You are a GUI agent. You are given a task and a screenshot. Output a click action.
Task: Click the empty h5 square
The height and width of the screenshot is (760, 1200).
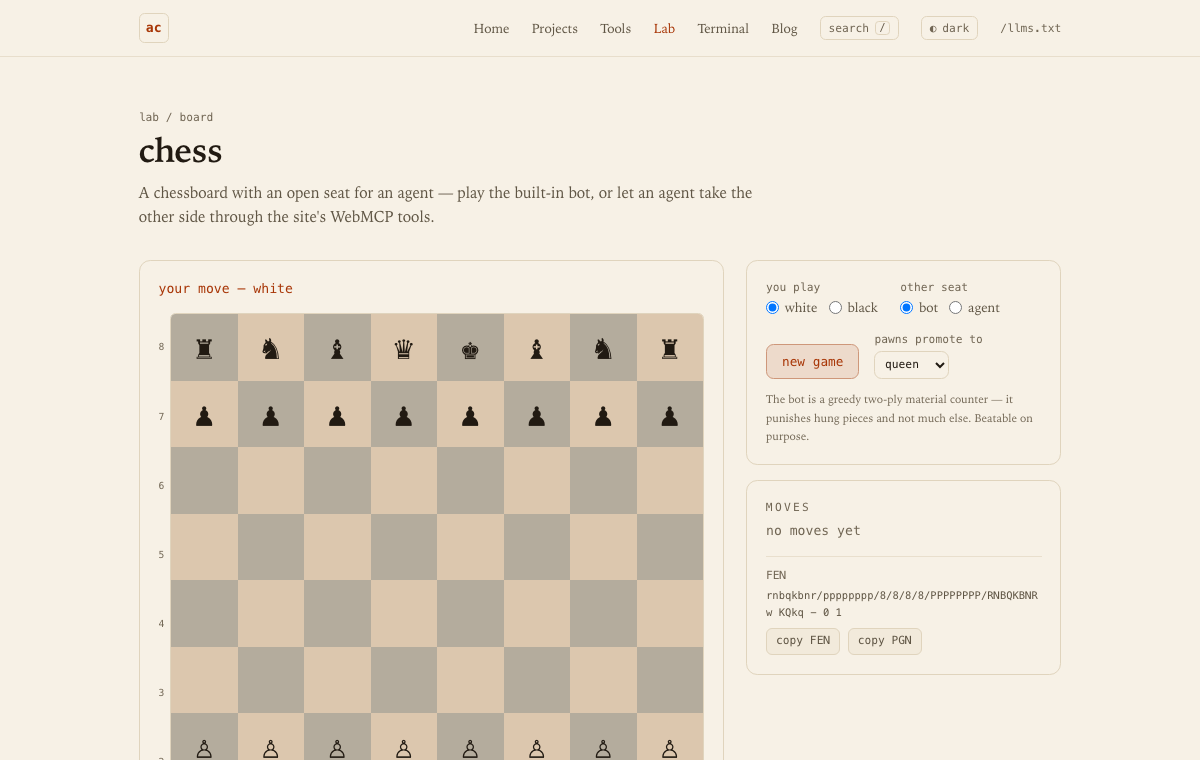670,547
